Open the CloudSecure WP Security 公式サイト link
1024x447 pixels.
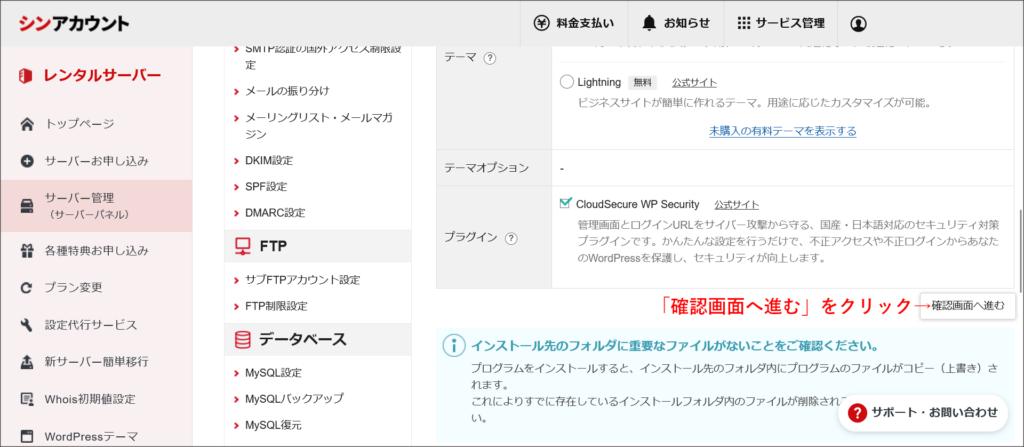pos(737,205)
